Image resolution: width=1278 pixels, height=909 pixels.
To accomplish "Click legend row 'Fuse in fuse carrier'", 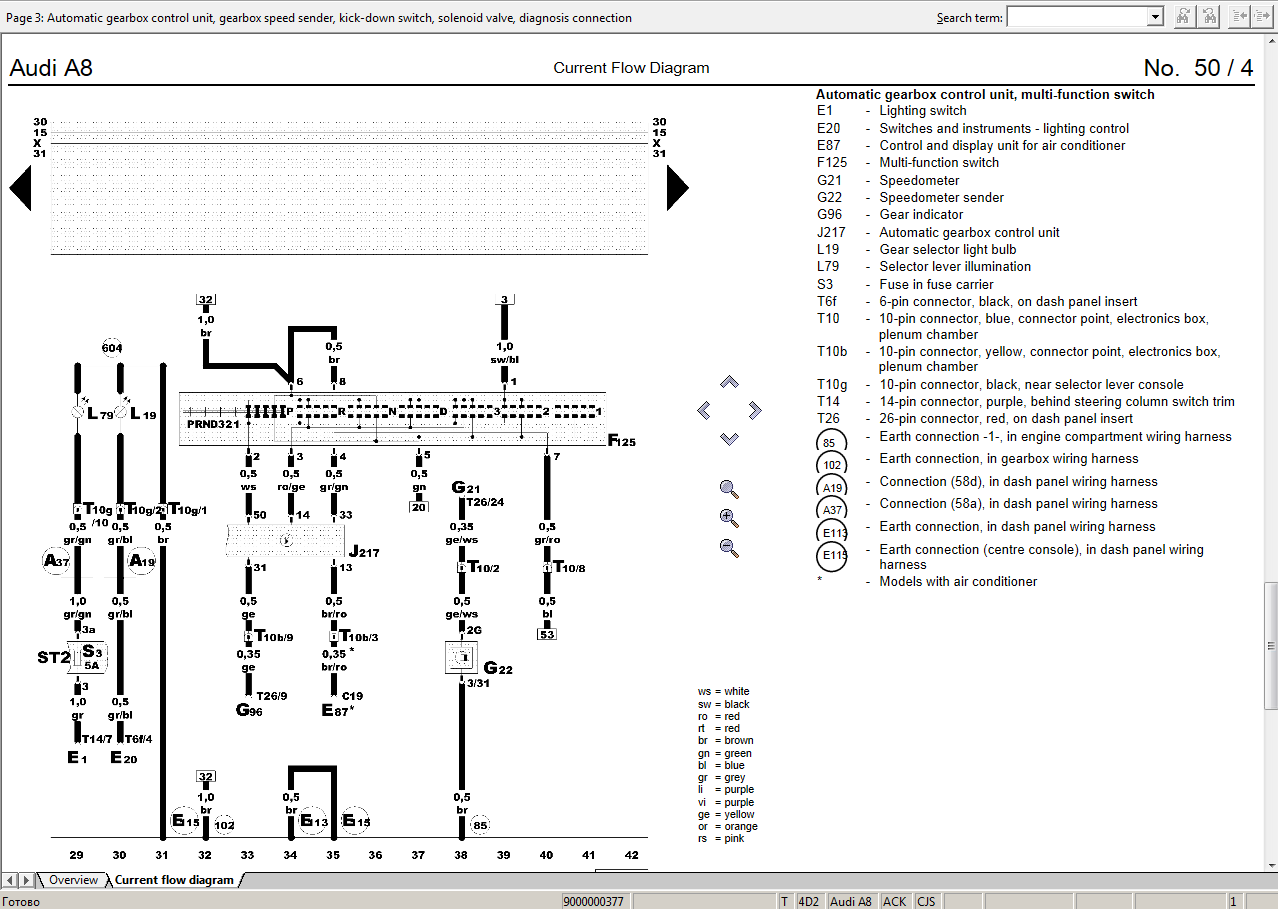I will 905,284.
